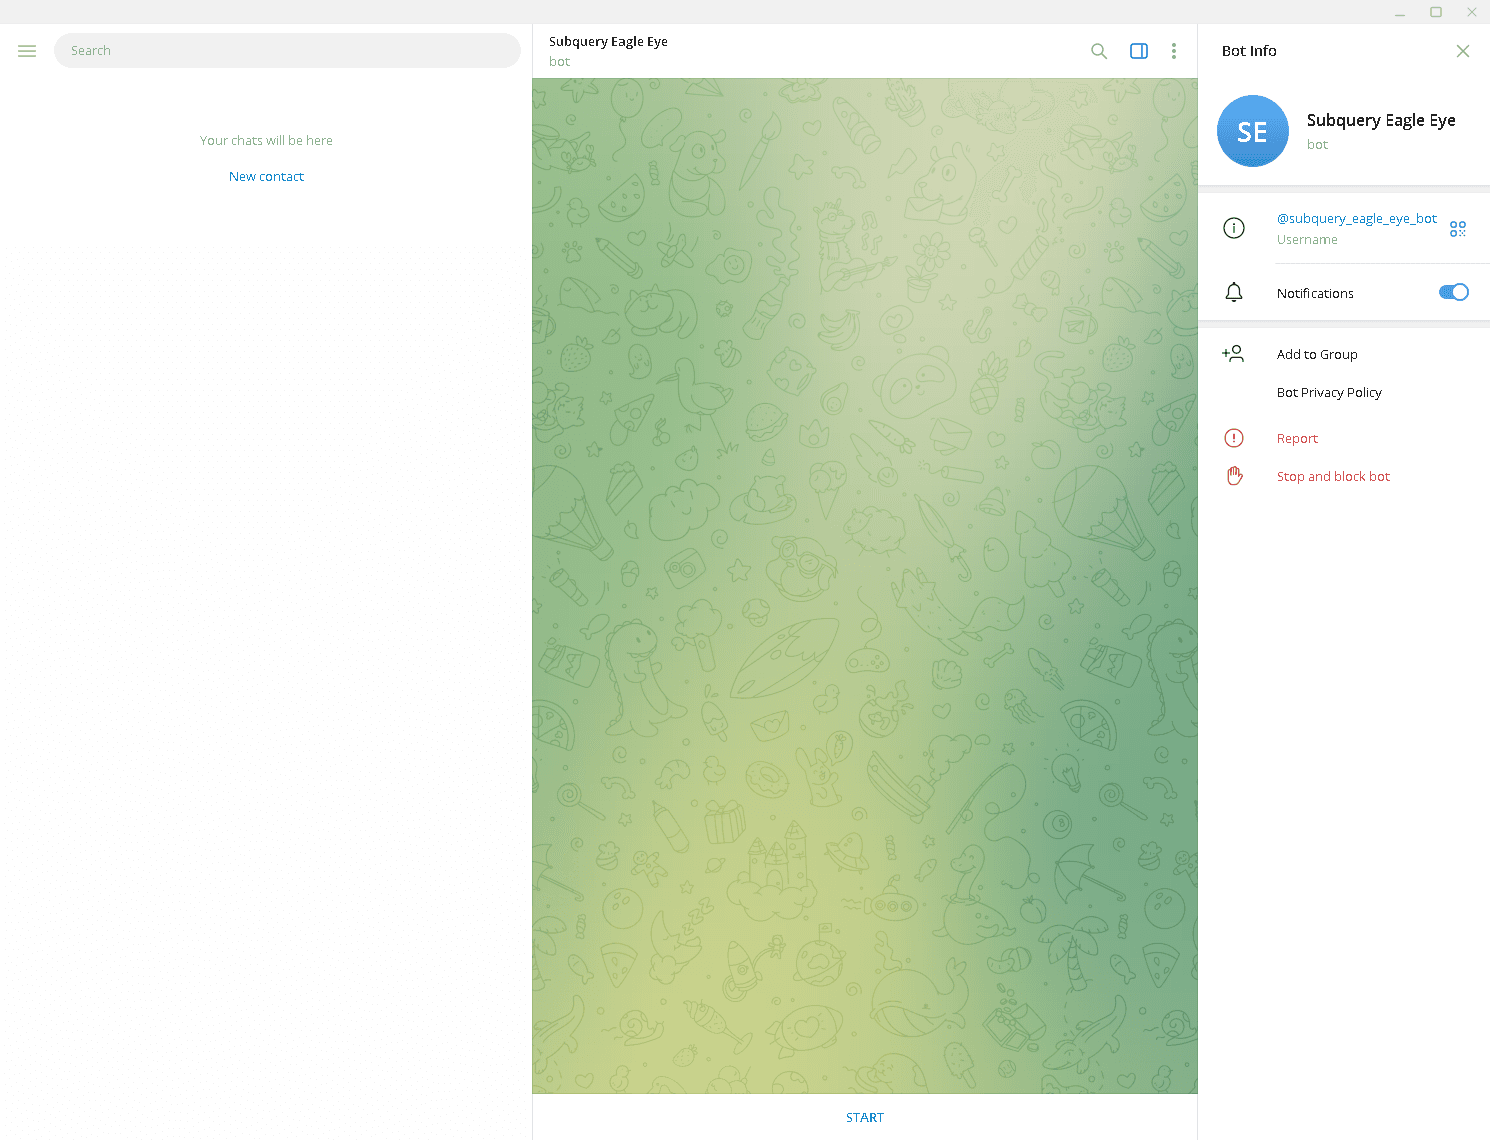Minimize the Telegram window

coord(1400,12)
